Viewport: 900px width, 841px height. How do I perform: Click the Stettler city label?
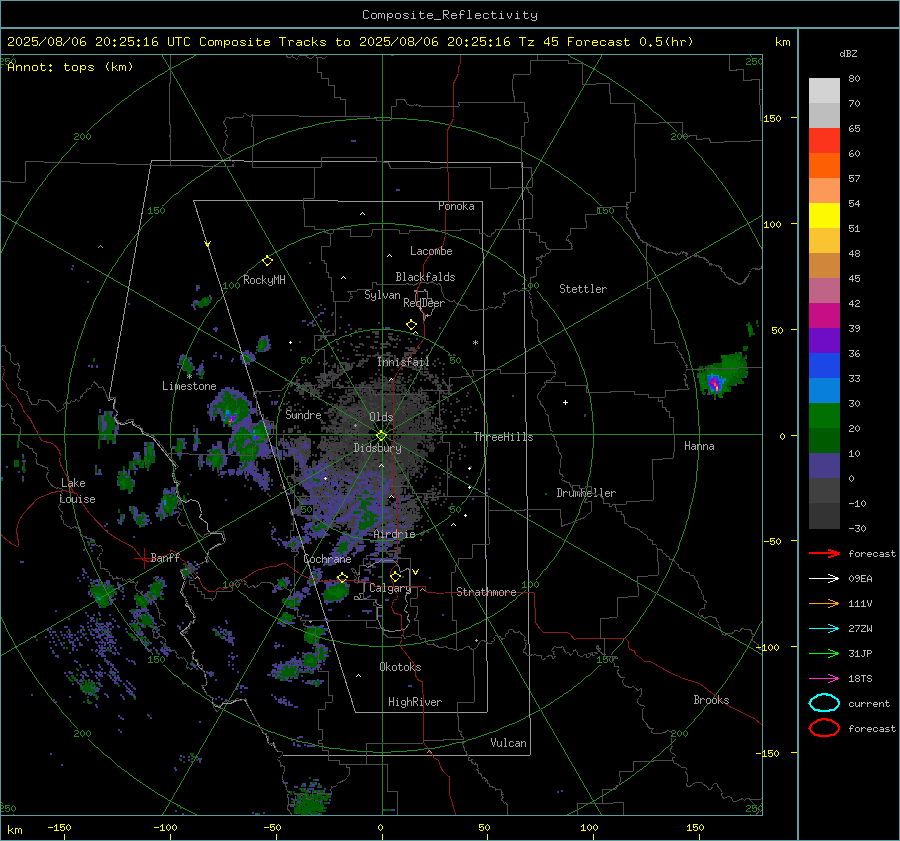[x=583, y=289]
